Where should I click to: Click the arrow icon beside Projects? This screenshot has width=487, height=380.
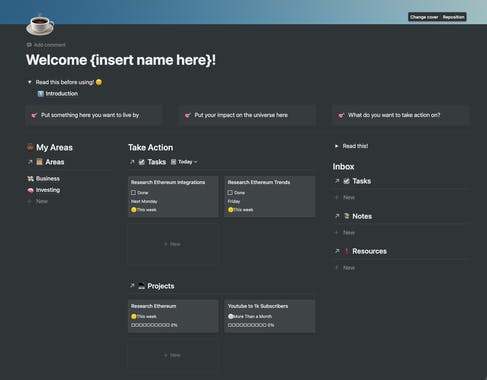132,286
